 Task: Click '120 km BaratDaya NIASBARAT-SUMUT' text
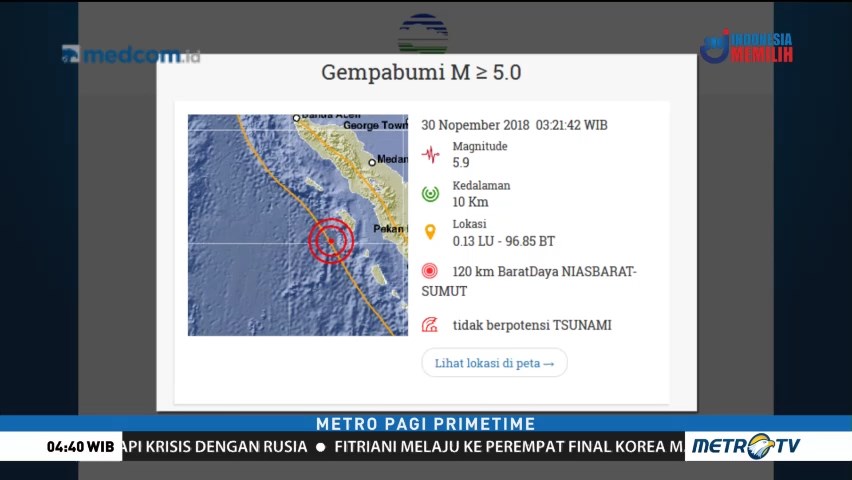[x=529, y=281]
